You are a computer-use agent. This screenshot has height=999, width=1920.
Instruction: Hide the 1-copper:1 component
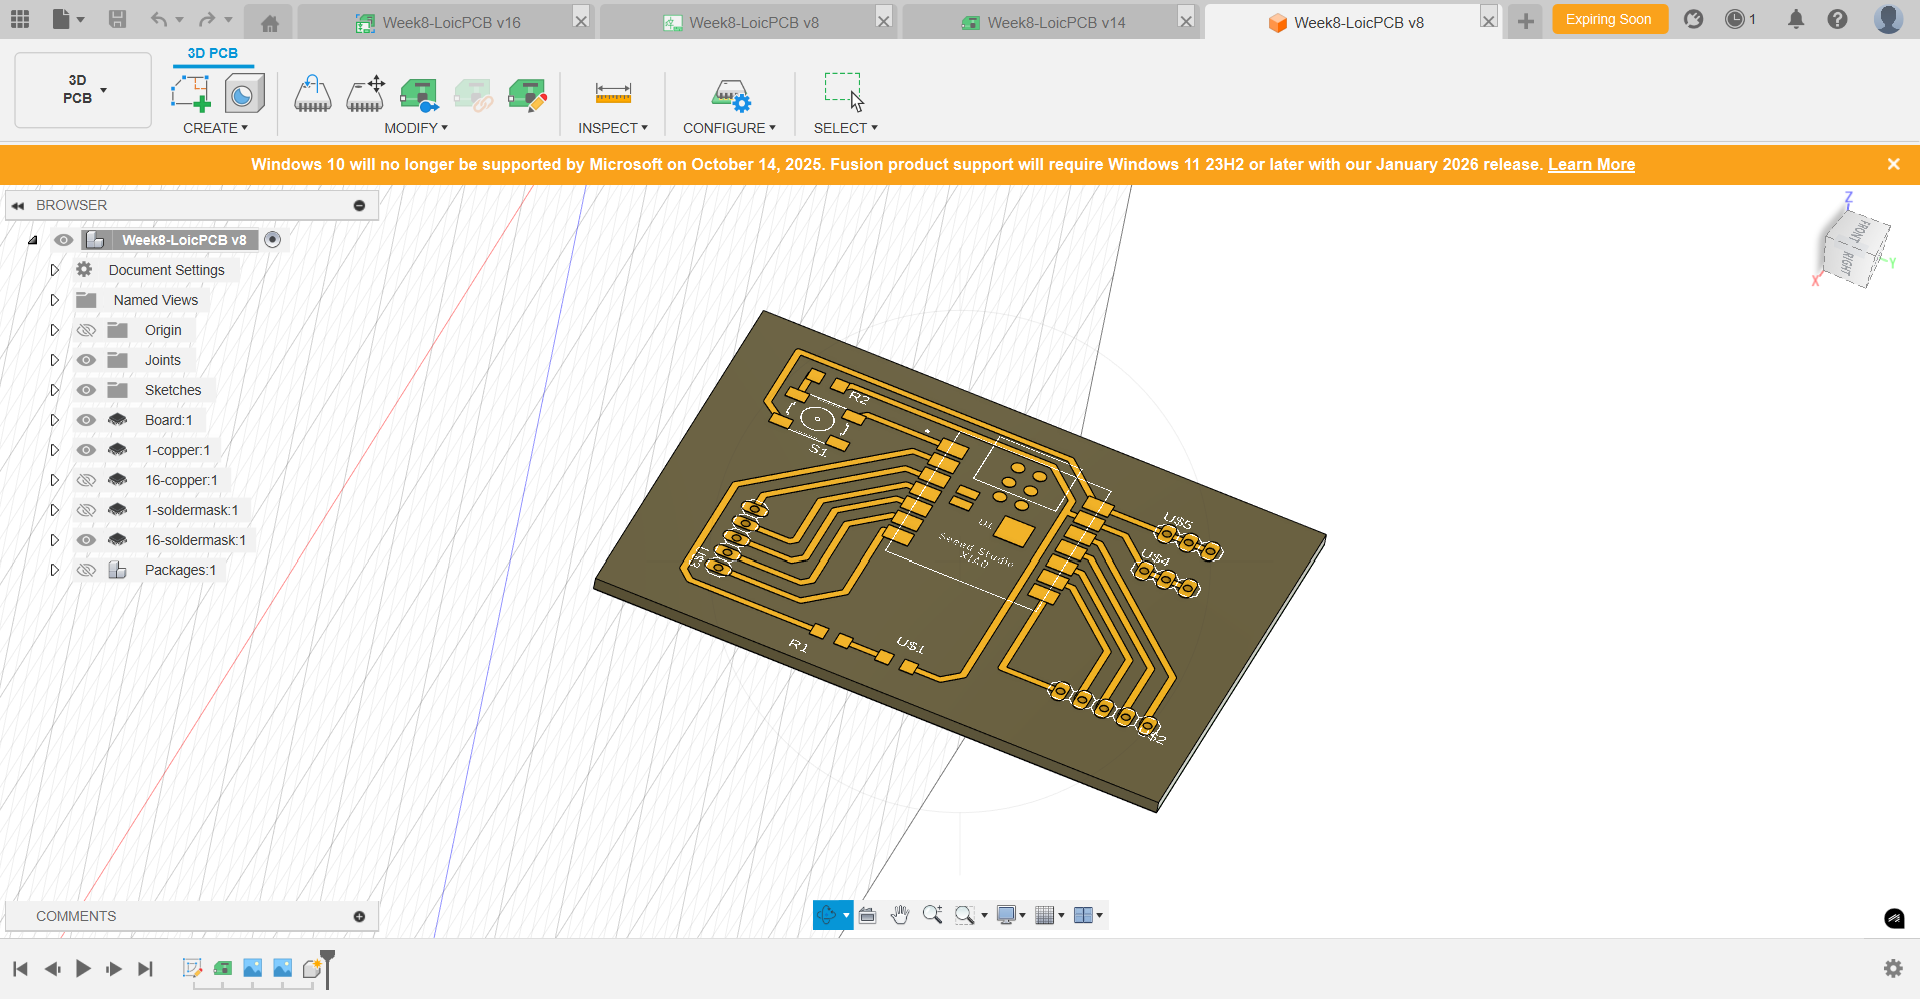pyautogui.click(x=87, y=450)
